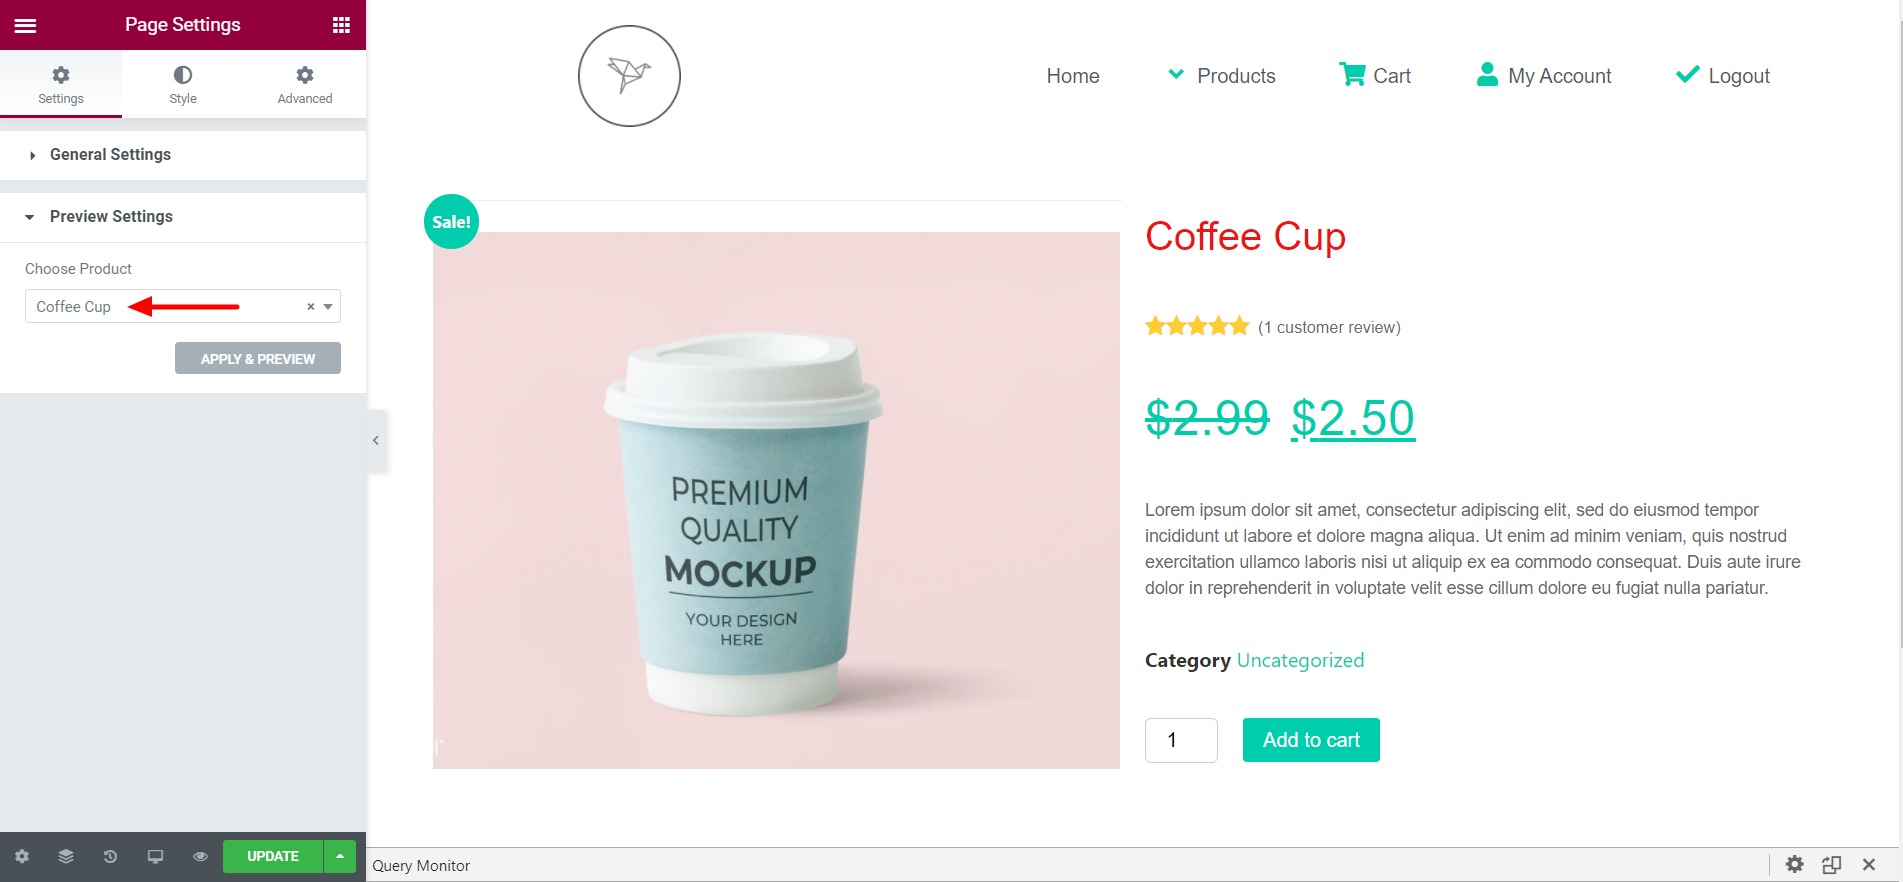The height and width of the screenshot is (882, 1903).
Task: Click the Apply & Preview button
Action: (x=257, y=358)
